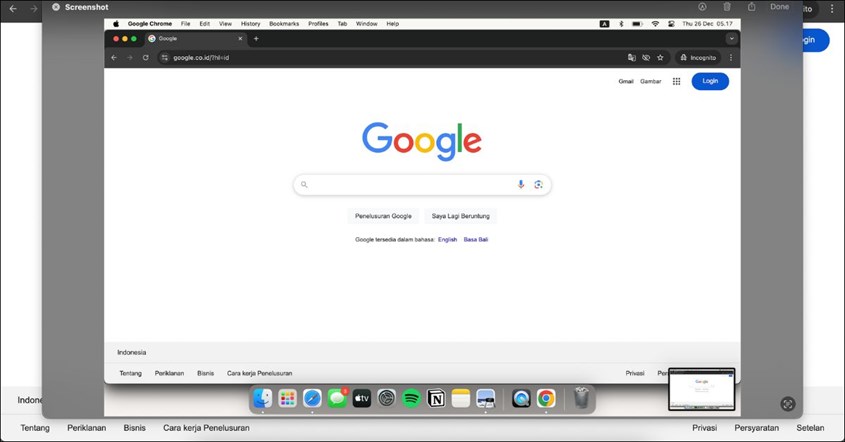The image size is (845, 442).
Task: Click the input source A icon in menu bar
Action: click(x=604, y=24)
